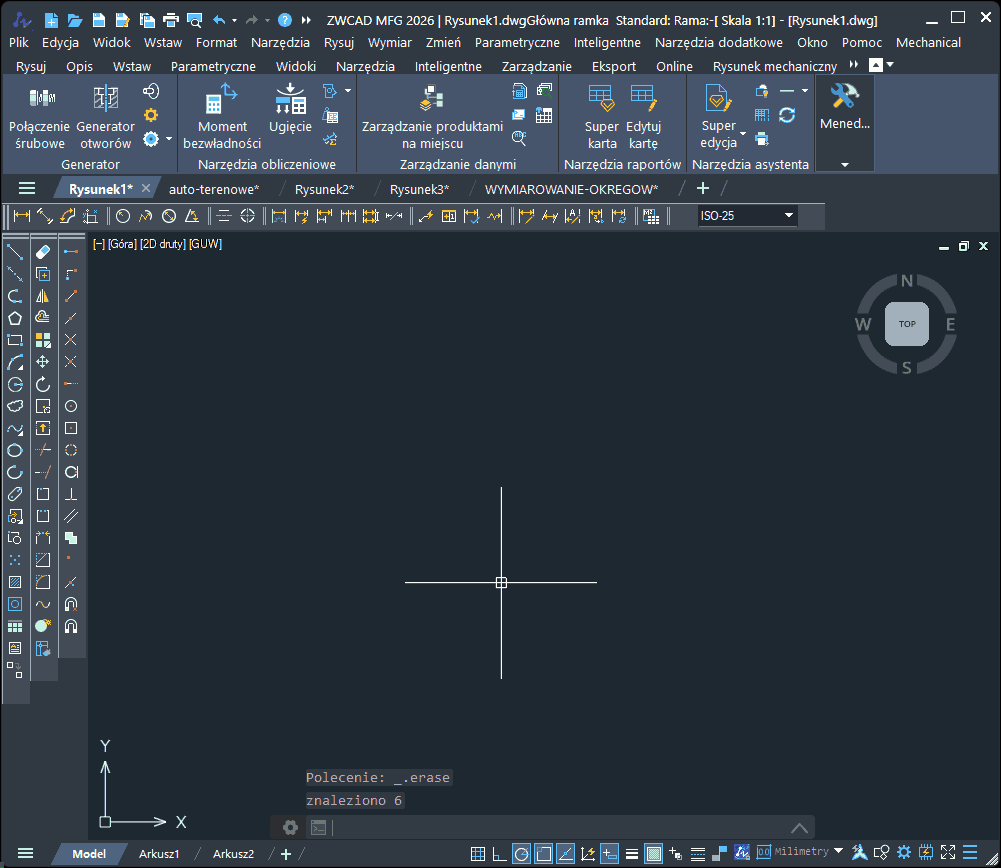Screen dimensions: 1001x868
Task: Click the Radius dimension icon
Action: click(x=123, y=216)
